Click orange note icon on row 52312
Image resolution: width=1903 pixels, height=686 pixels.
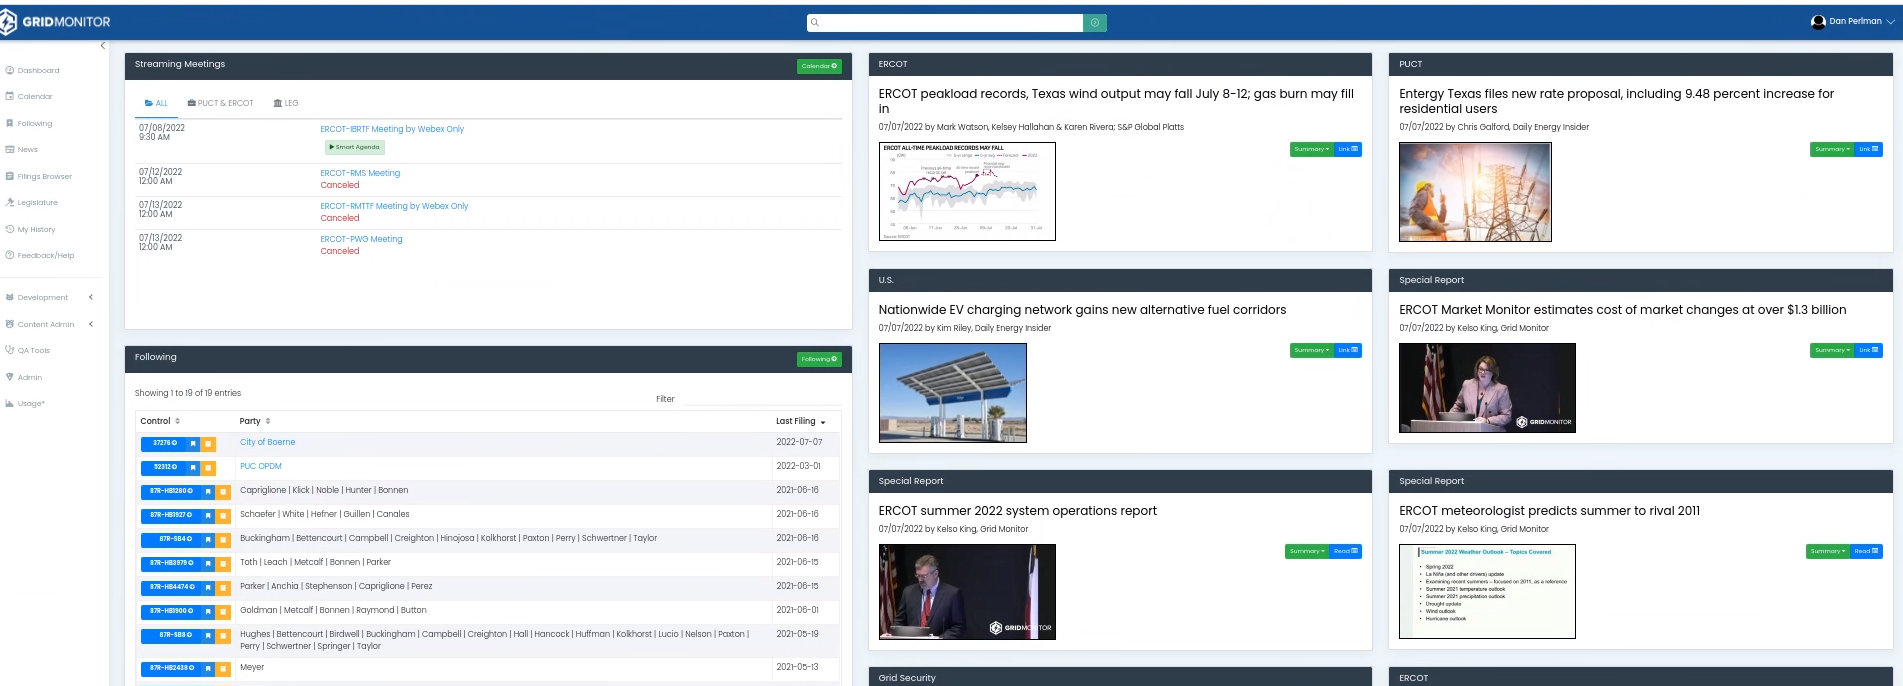[x=208, y=467]
